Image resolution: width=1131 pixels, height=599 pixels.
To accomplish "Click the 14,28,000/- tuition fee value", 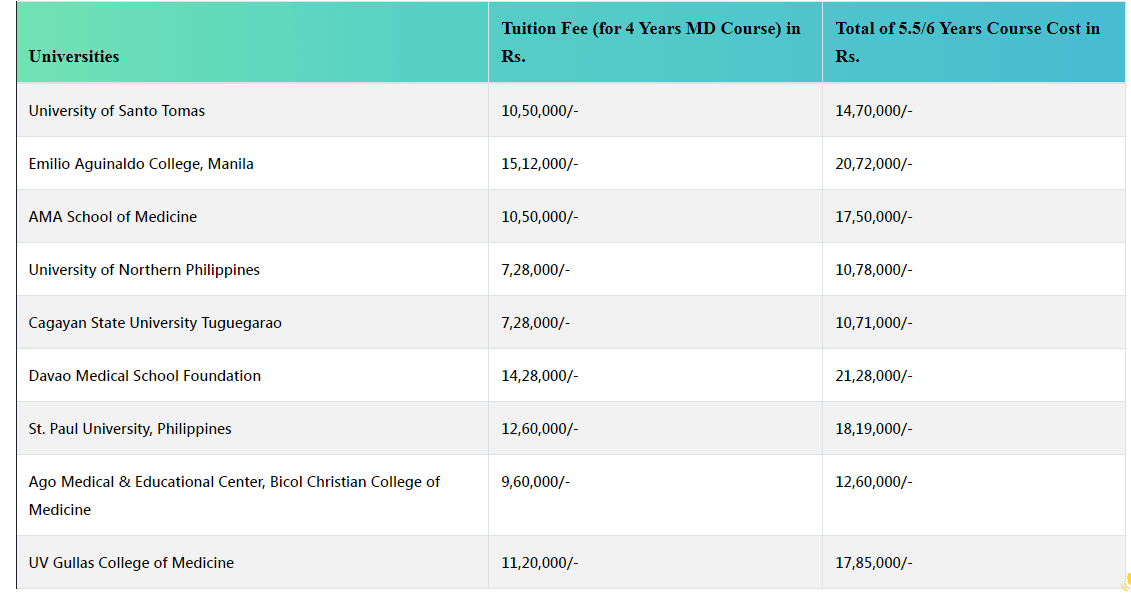I will point(540,376).
